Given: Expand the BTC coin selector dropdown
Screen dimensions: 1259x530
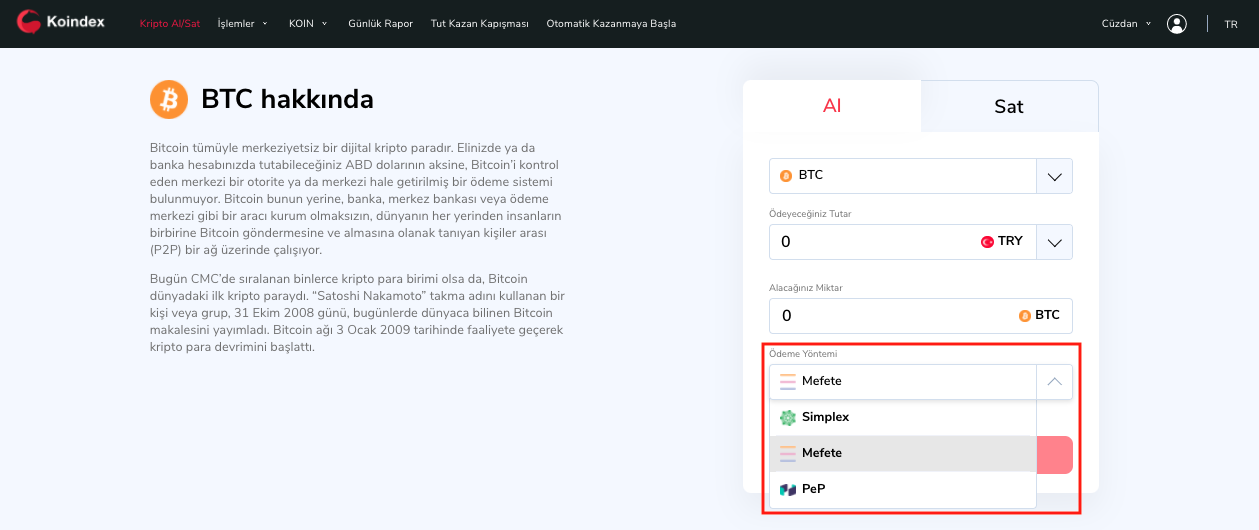Looking at the screenshot, I should [x=1054, y=176].
